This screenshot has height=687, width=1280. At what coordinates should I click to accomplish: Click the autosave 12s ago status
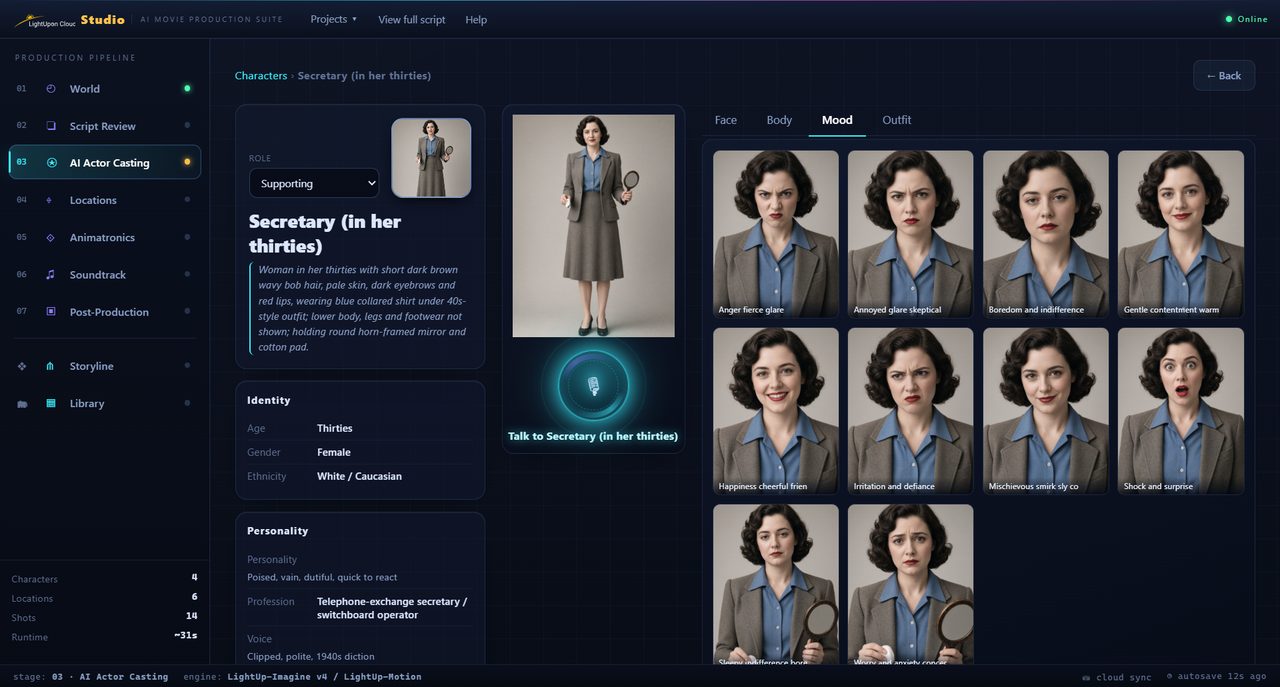1218,677
